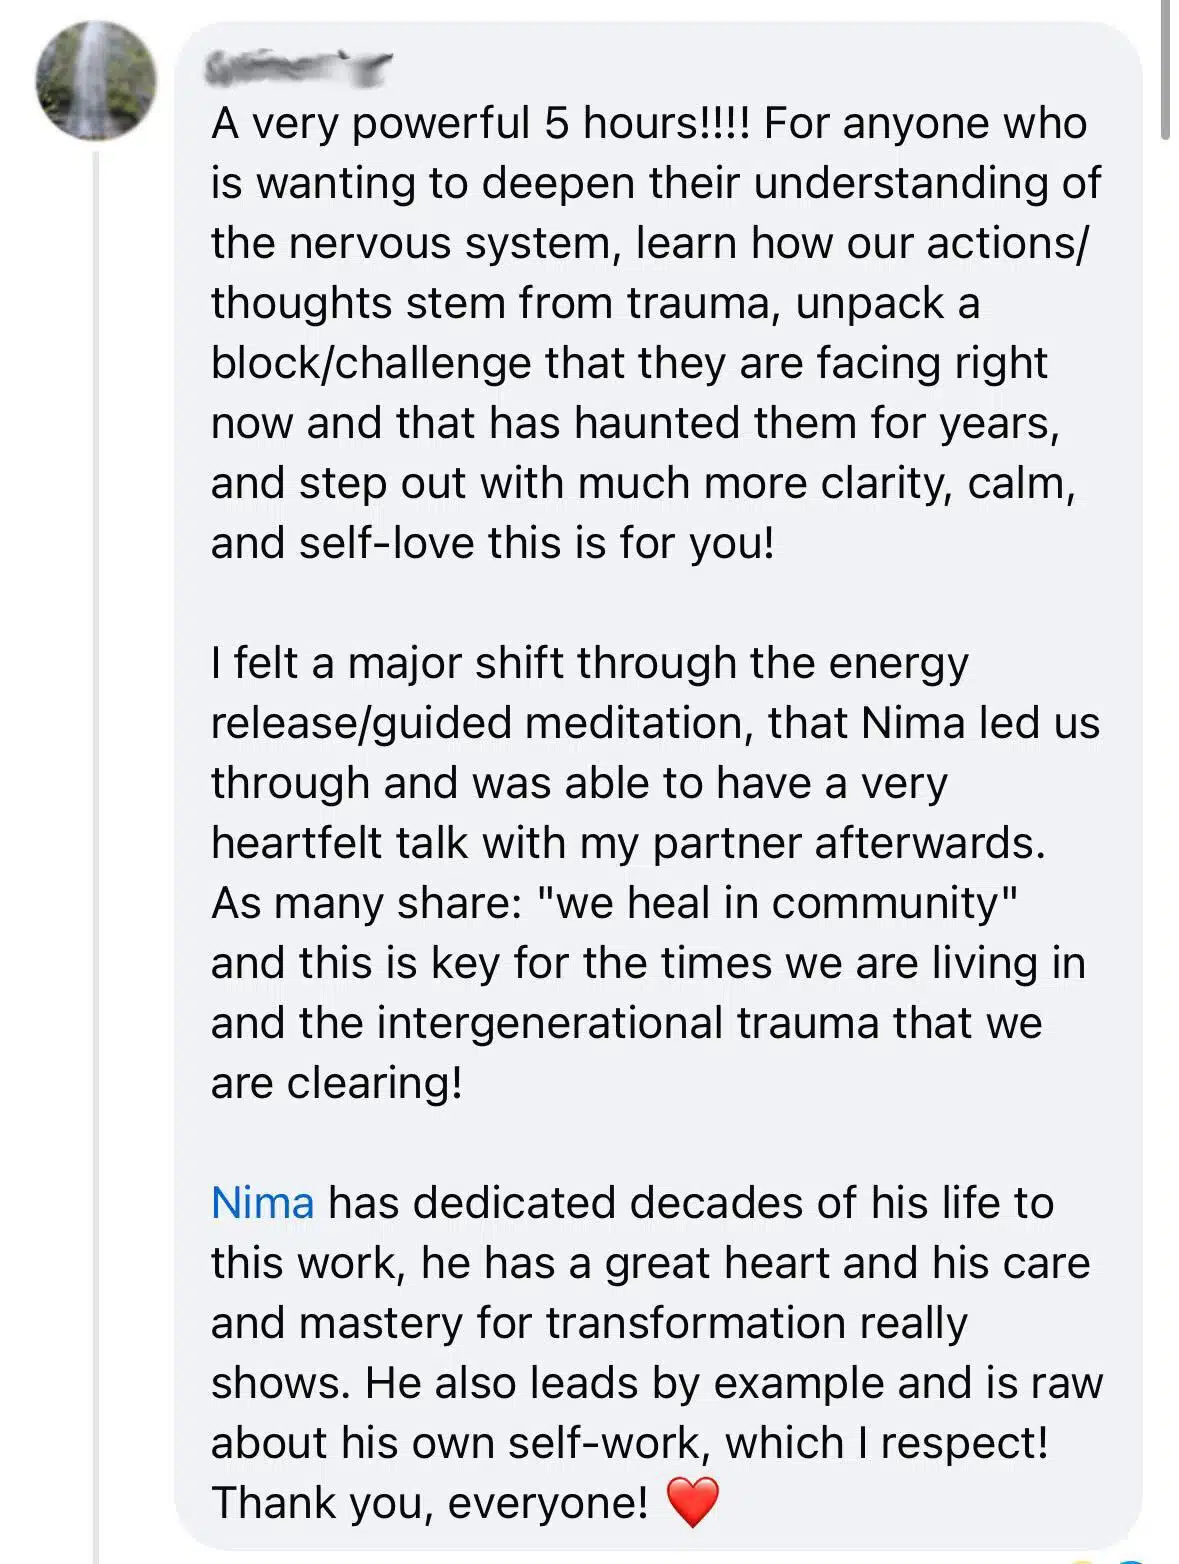
Task: Click the blurred commenter name above the comment
Action: (296, 68)
